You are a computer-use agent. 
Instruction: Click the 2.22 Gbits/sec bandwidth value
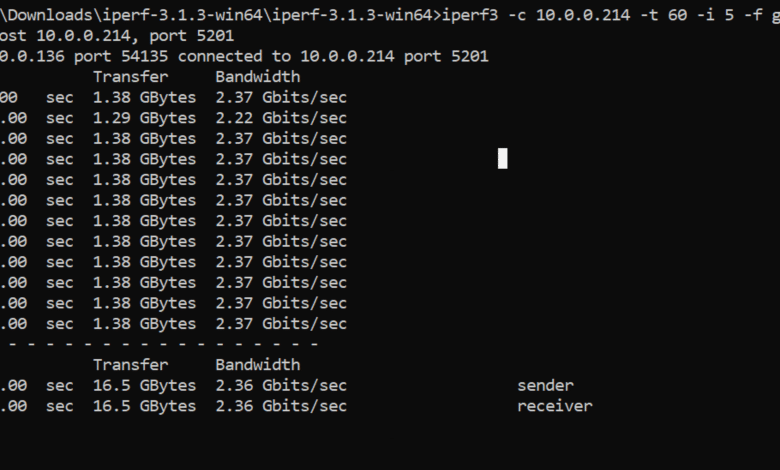coord(281,118)
